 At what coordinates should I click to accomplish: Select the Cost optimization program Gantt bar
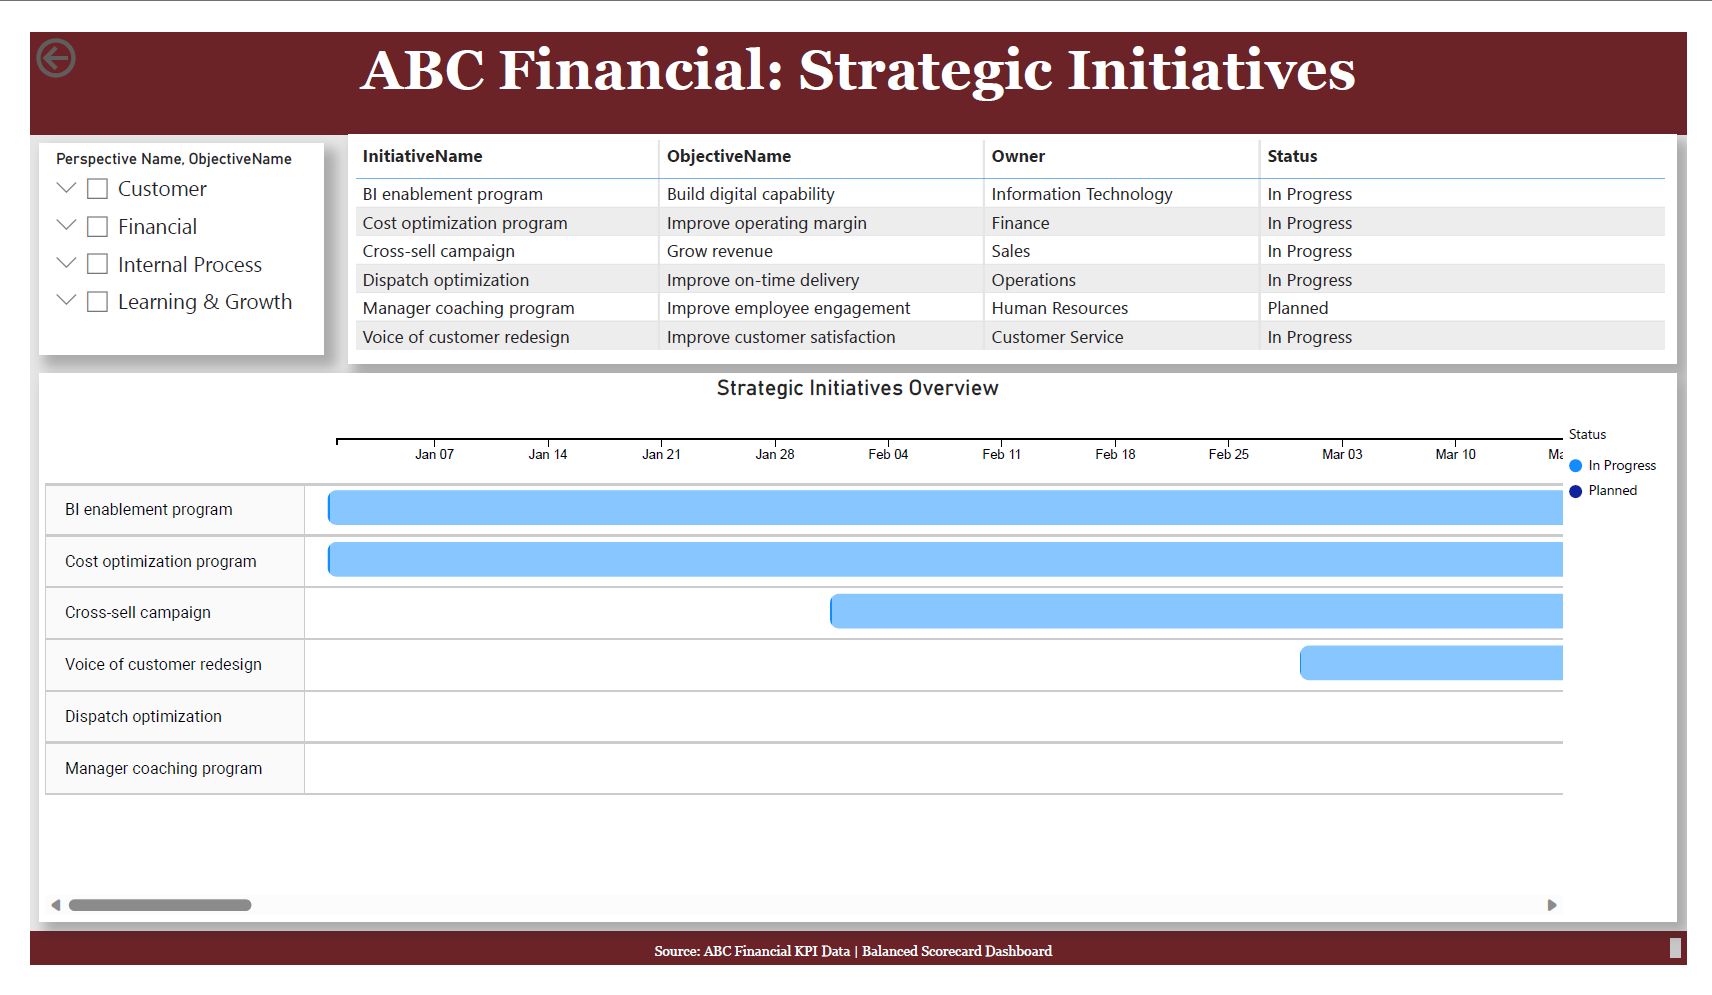click(x=945, y=560)
